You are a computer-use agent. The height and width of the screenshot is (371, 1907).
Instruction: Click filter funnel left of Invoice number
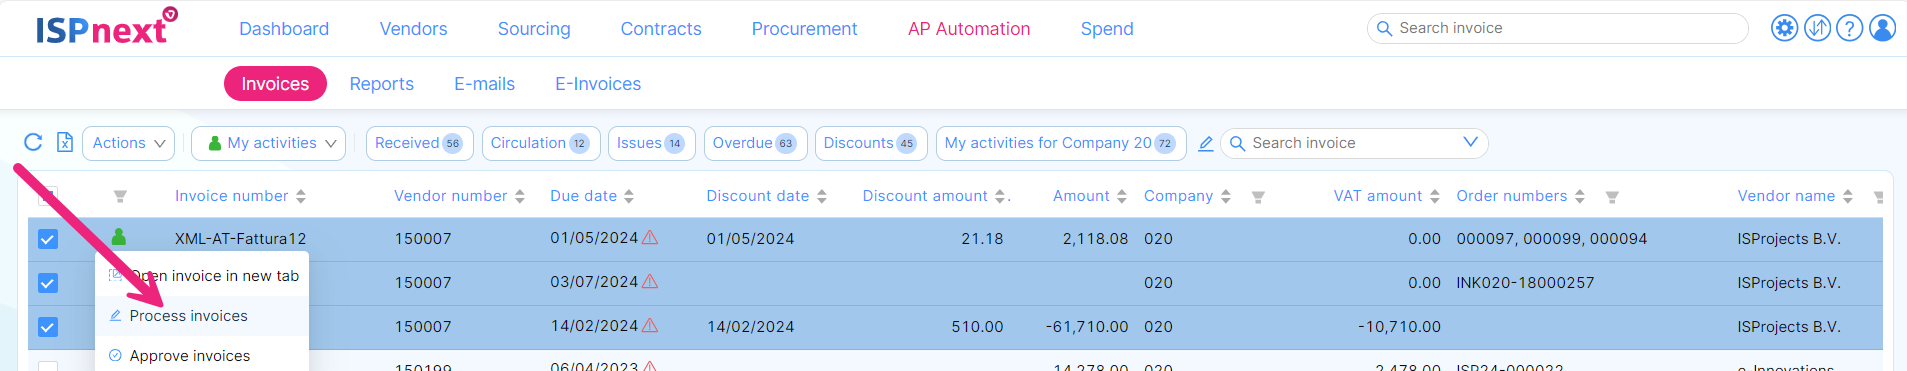120,197
